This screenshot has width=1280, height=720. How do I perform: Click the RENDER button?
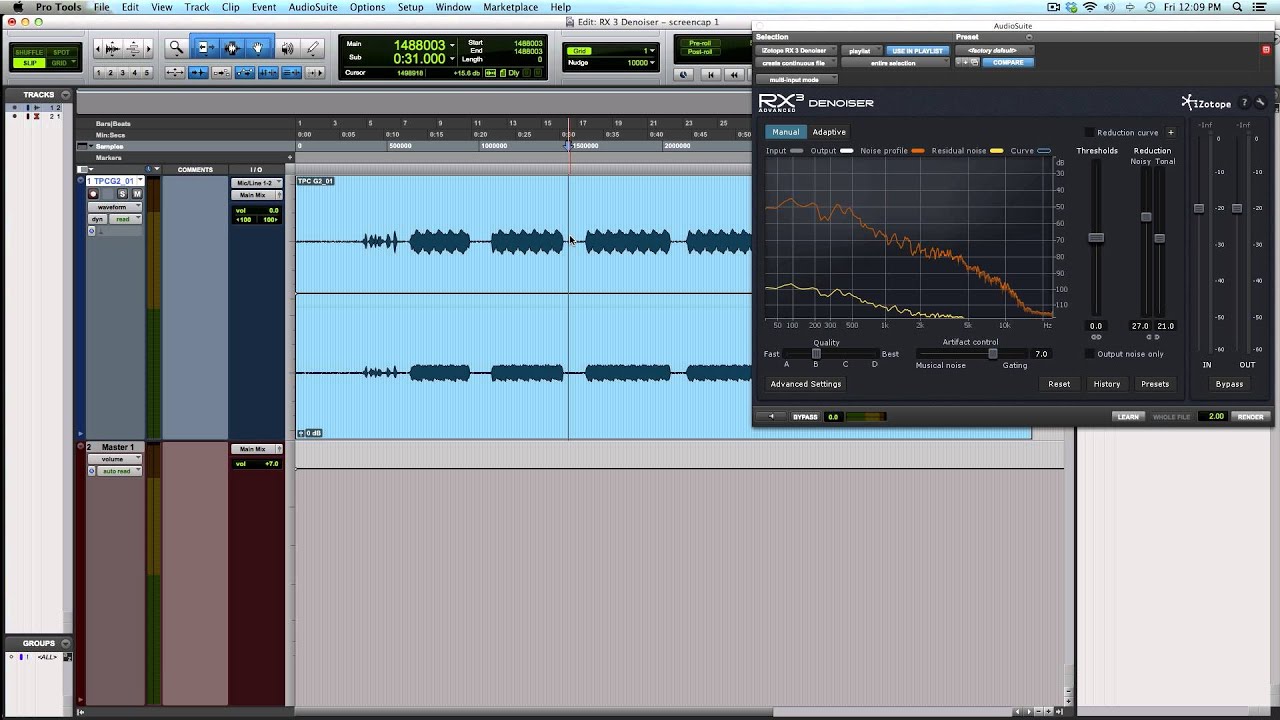point(1250,416)
